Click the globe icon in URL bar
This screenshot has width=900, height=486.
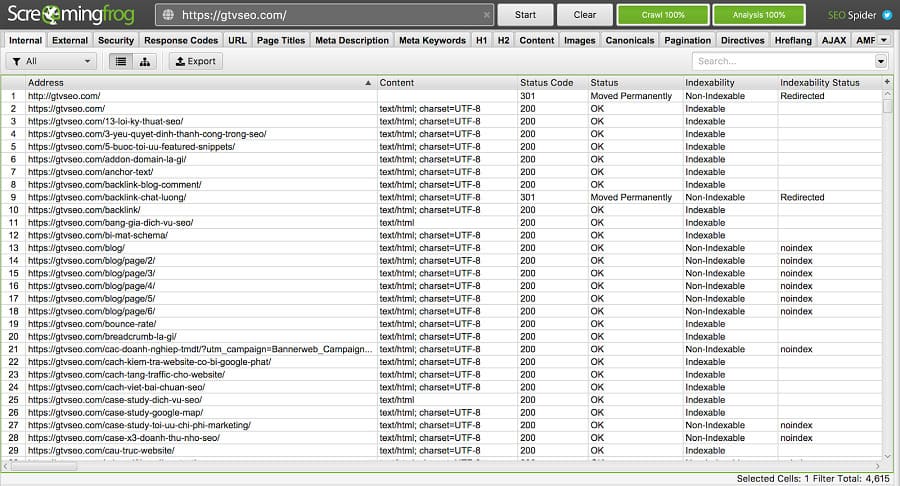169,15
